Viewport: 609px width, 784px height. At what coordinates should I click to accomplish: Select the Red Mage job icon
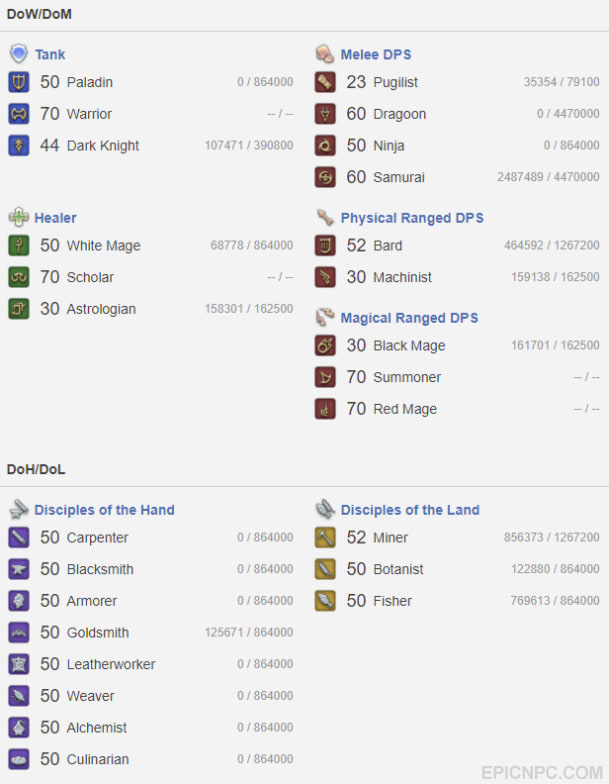[x=325, y=409]
